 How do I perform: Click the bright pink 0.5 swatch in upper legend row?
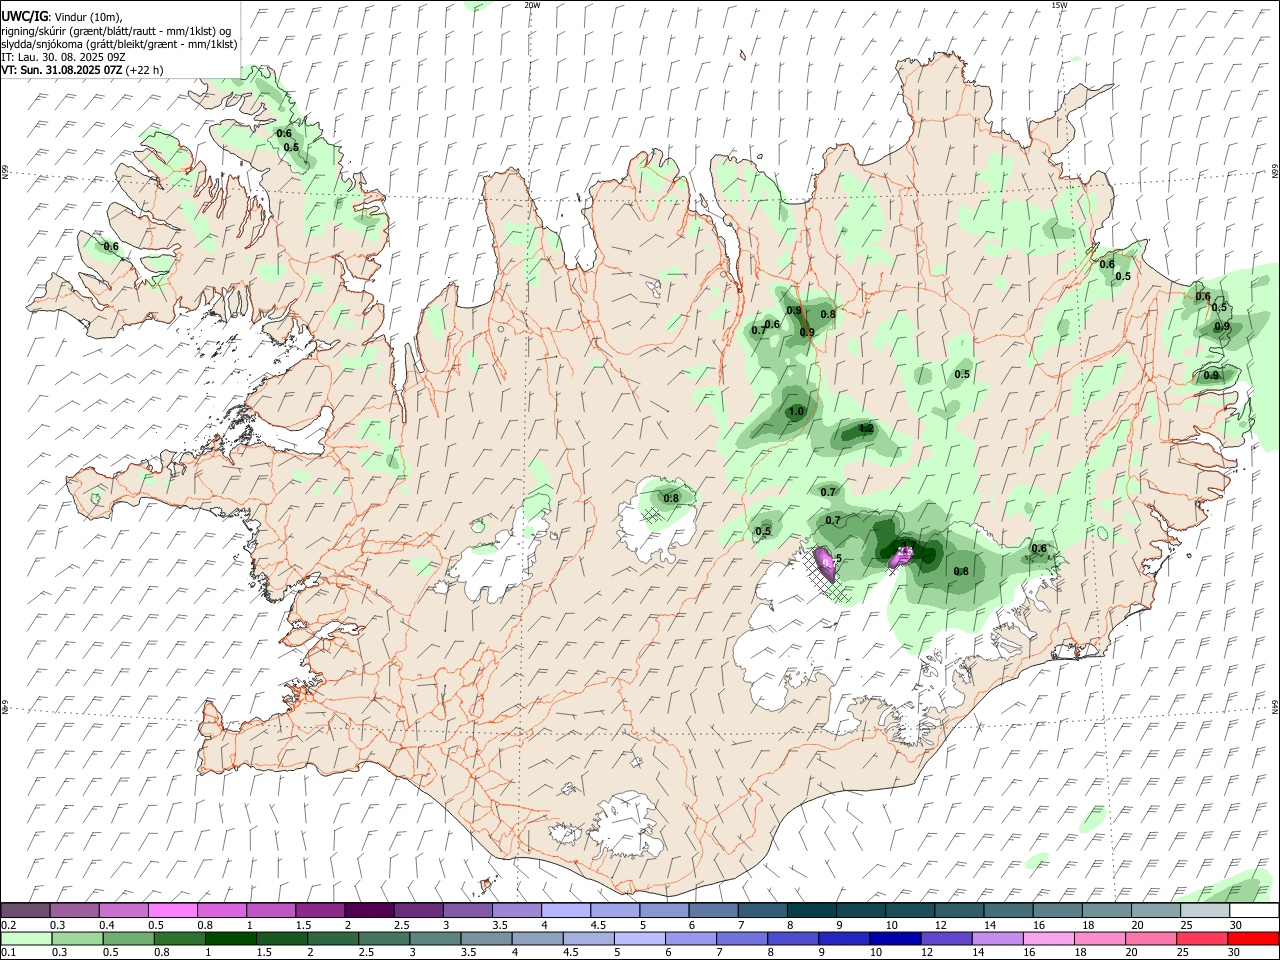[x=172, y=911]
